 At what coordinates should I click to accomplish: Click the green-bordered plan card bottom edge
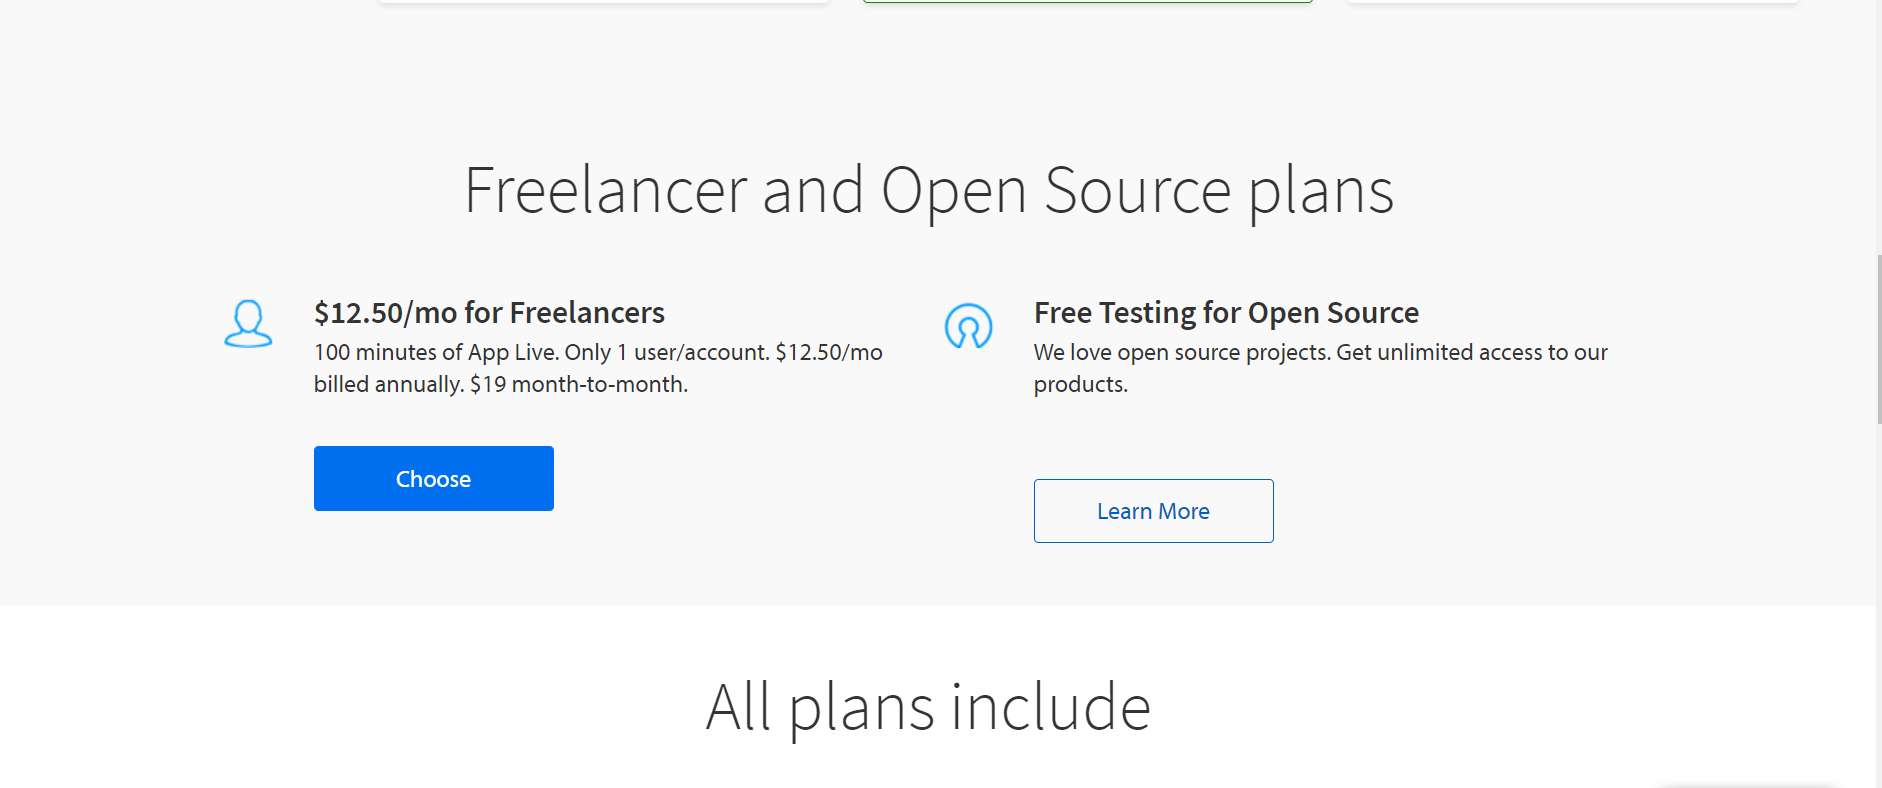pos(1088,2)
